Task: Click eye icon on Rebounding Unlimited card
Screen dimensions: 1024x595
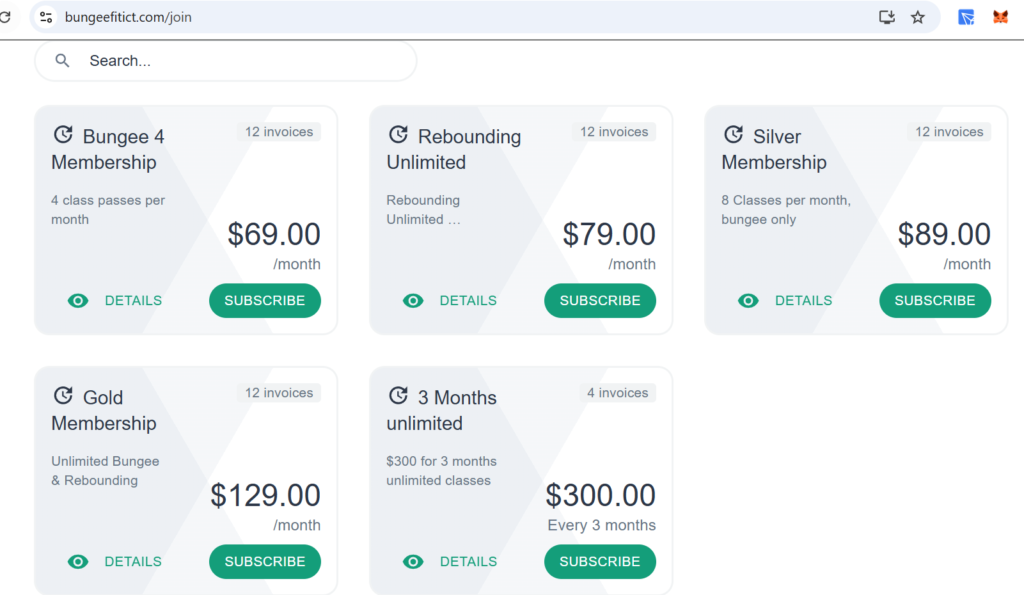Action: tap(413, 300)
